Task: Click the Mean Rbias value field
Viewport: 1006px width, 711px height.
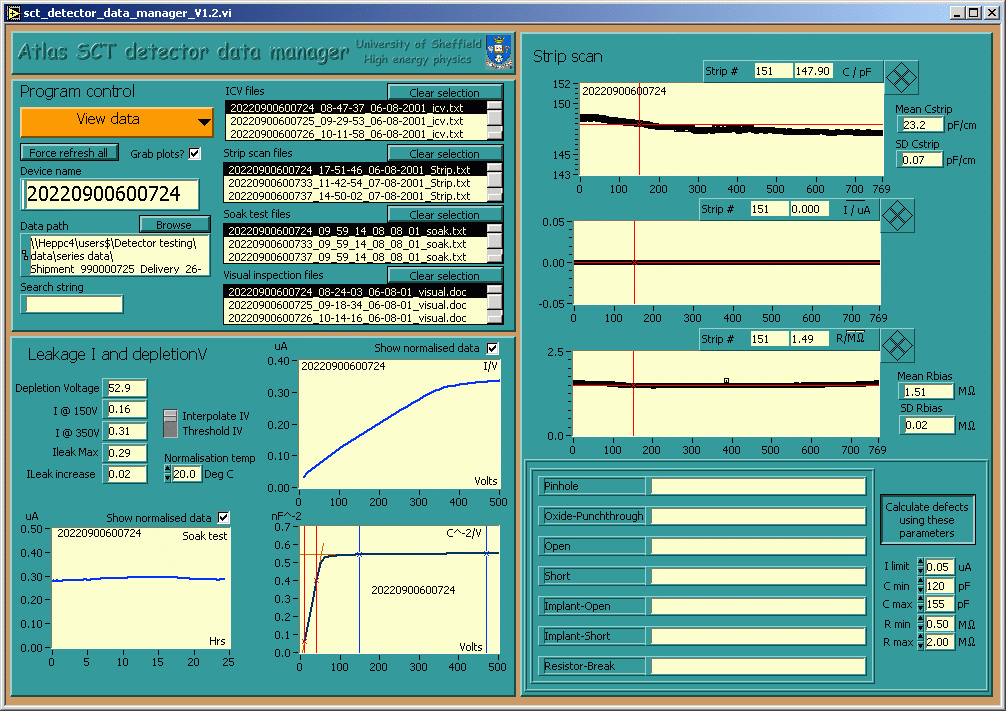Action: pos(928,391)
